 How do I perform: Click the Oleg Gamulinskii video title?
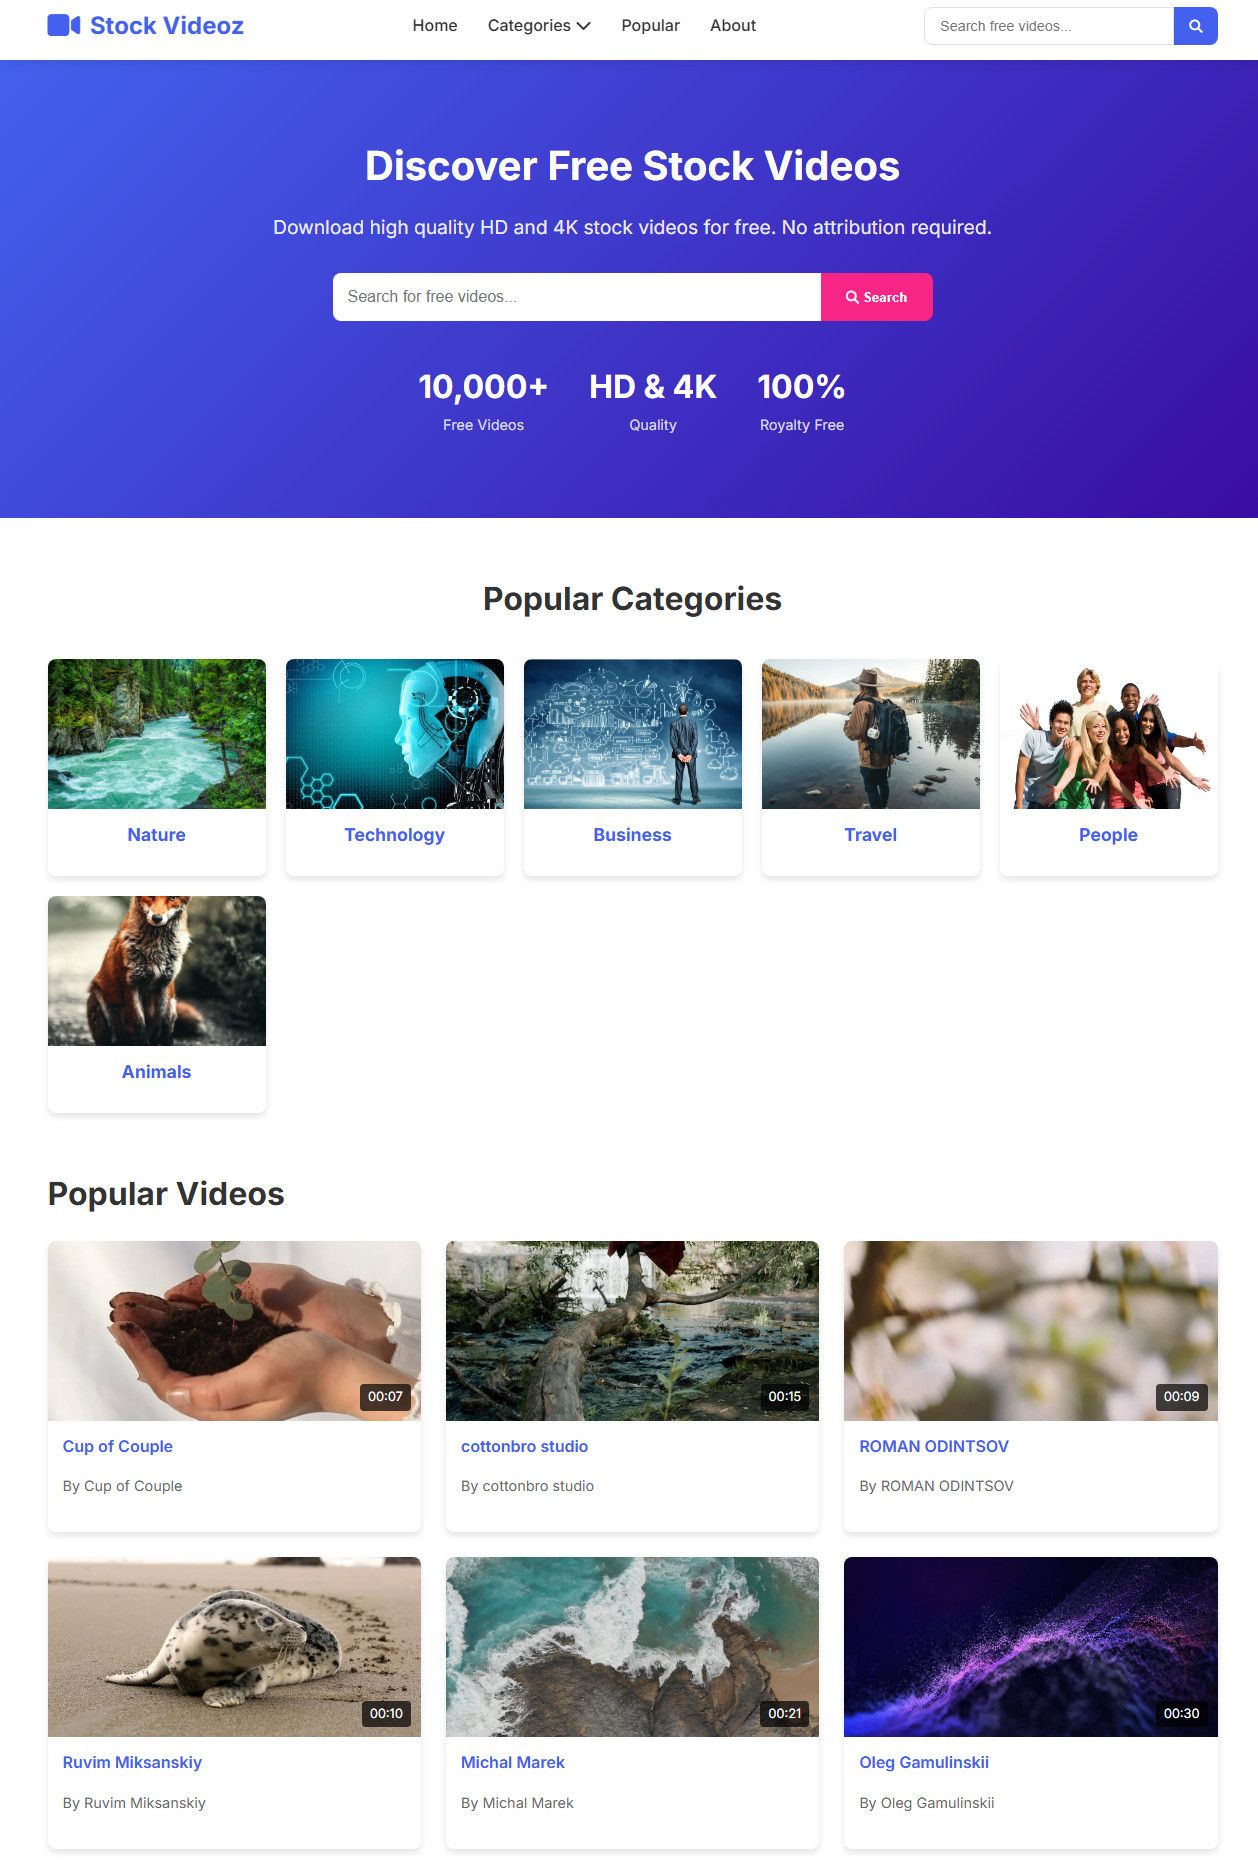[924, 1763]
